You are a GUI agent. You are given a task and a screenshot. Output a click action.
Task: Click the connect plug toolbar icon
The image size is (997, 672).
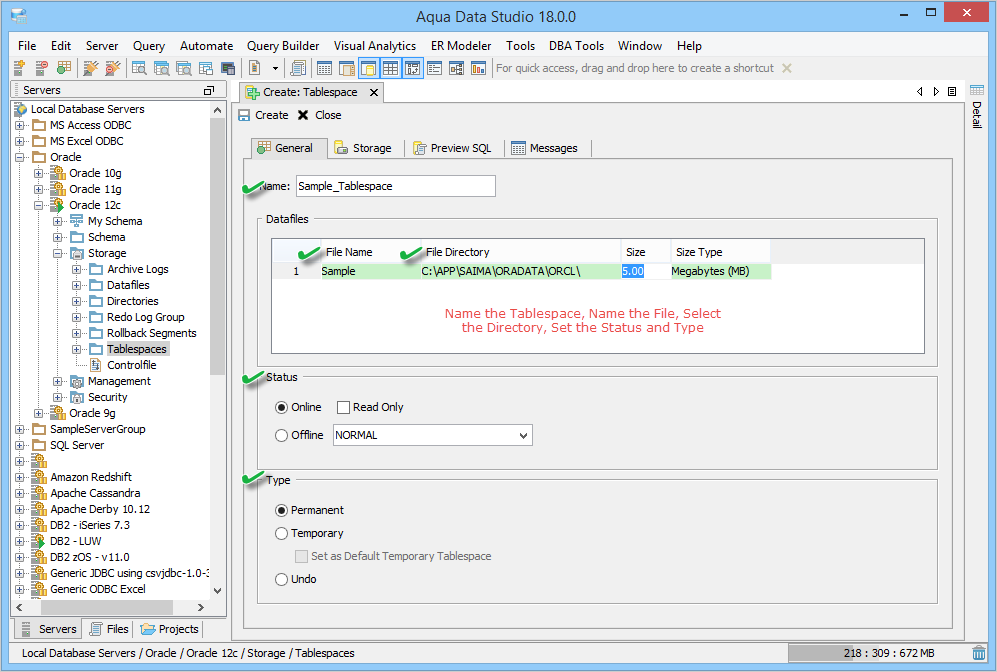91,67
